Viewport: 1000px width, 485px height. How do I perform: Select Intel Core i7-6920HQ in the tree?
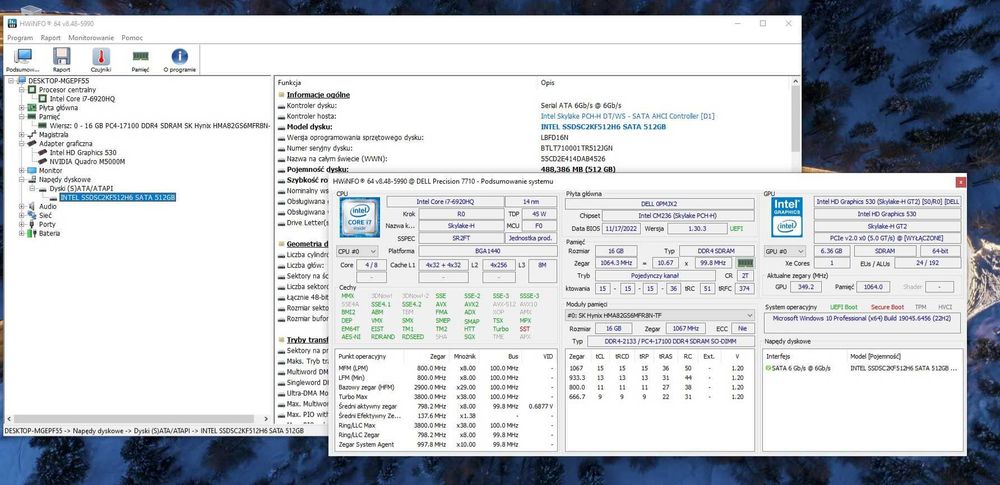pyautogui.click(x=82, y=99)
